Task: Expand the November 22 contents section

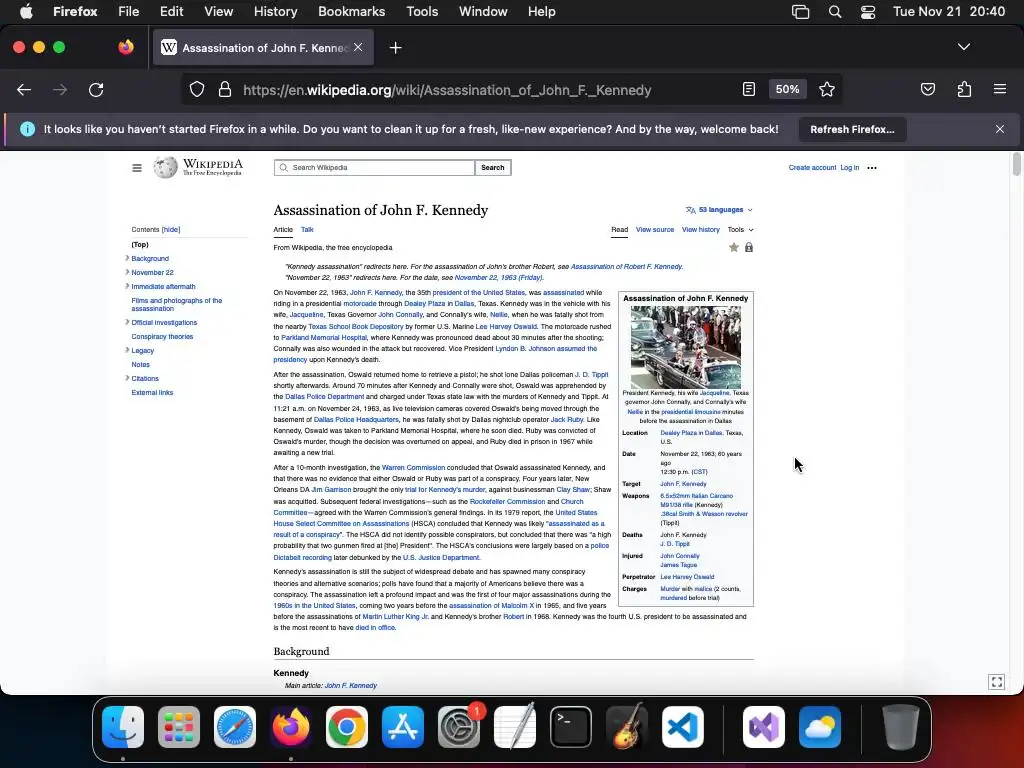Action: coord(127,272)
